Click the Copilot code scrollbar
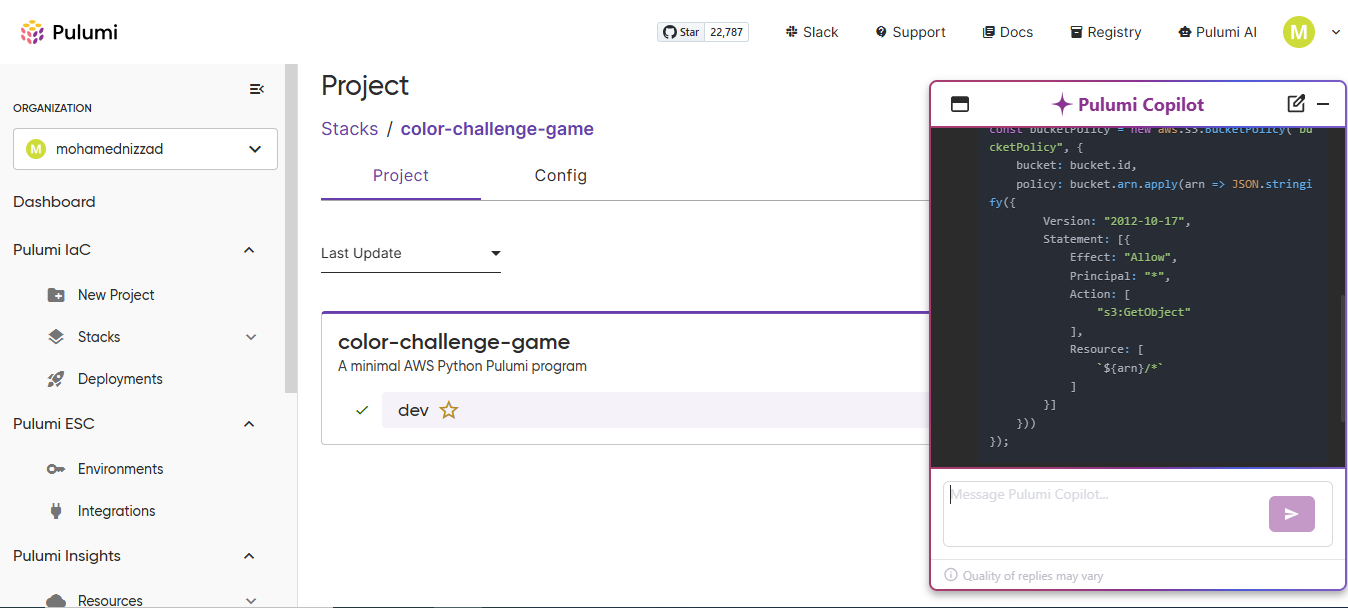 tap(1342, 358)
